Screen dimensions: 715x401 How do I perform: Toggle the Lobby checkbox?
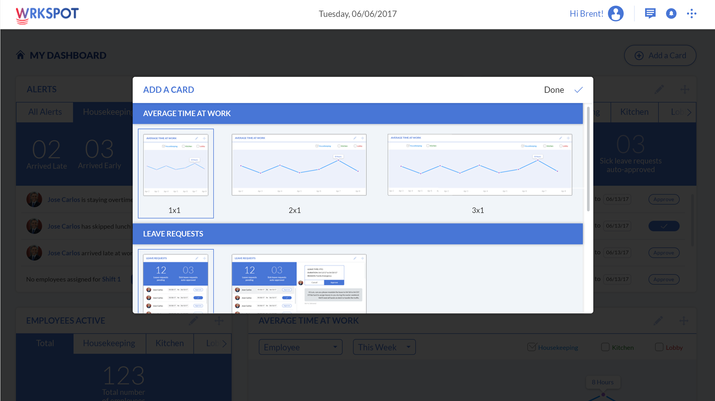[659, 347]
